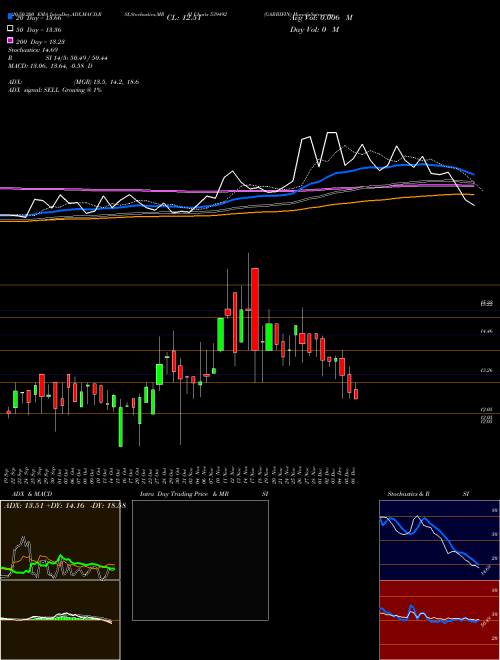Click the magenta 200 Day EMA legend swatch
The image size is (500, 660).
pos(10,40)
